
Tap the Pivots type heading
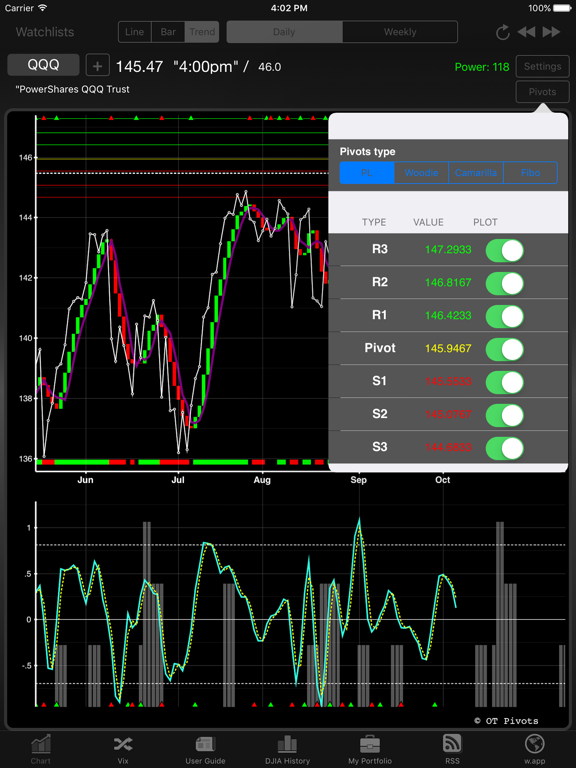367,152
